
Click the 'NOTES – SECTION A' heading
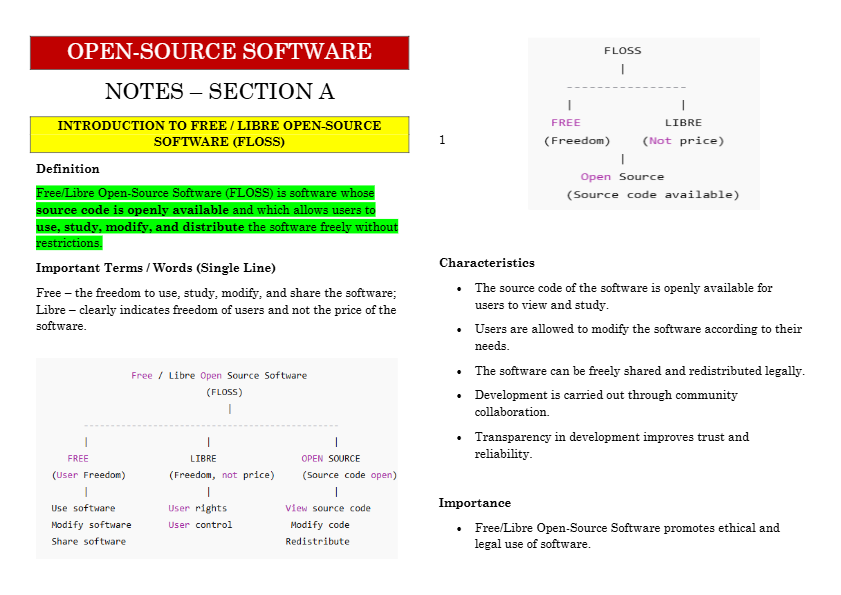220,91
